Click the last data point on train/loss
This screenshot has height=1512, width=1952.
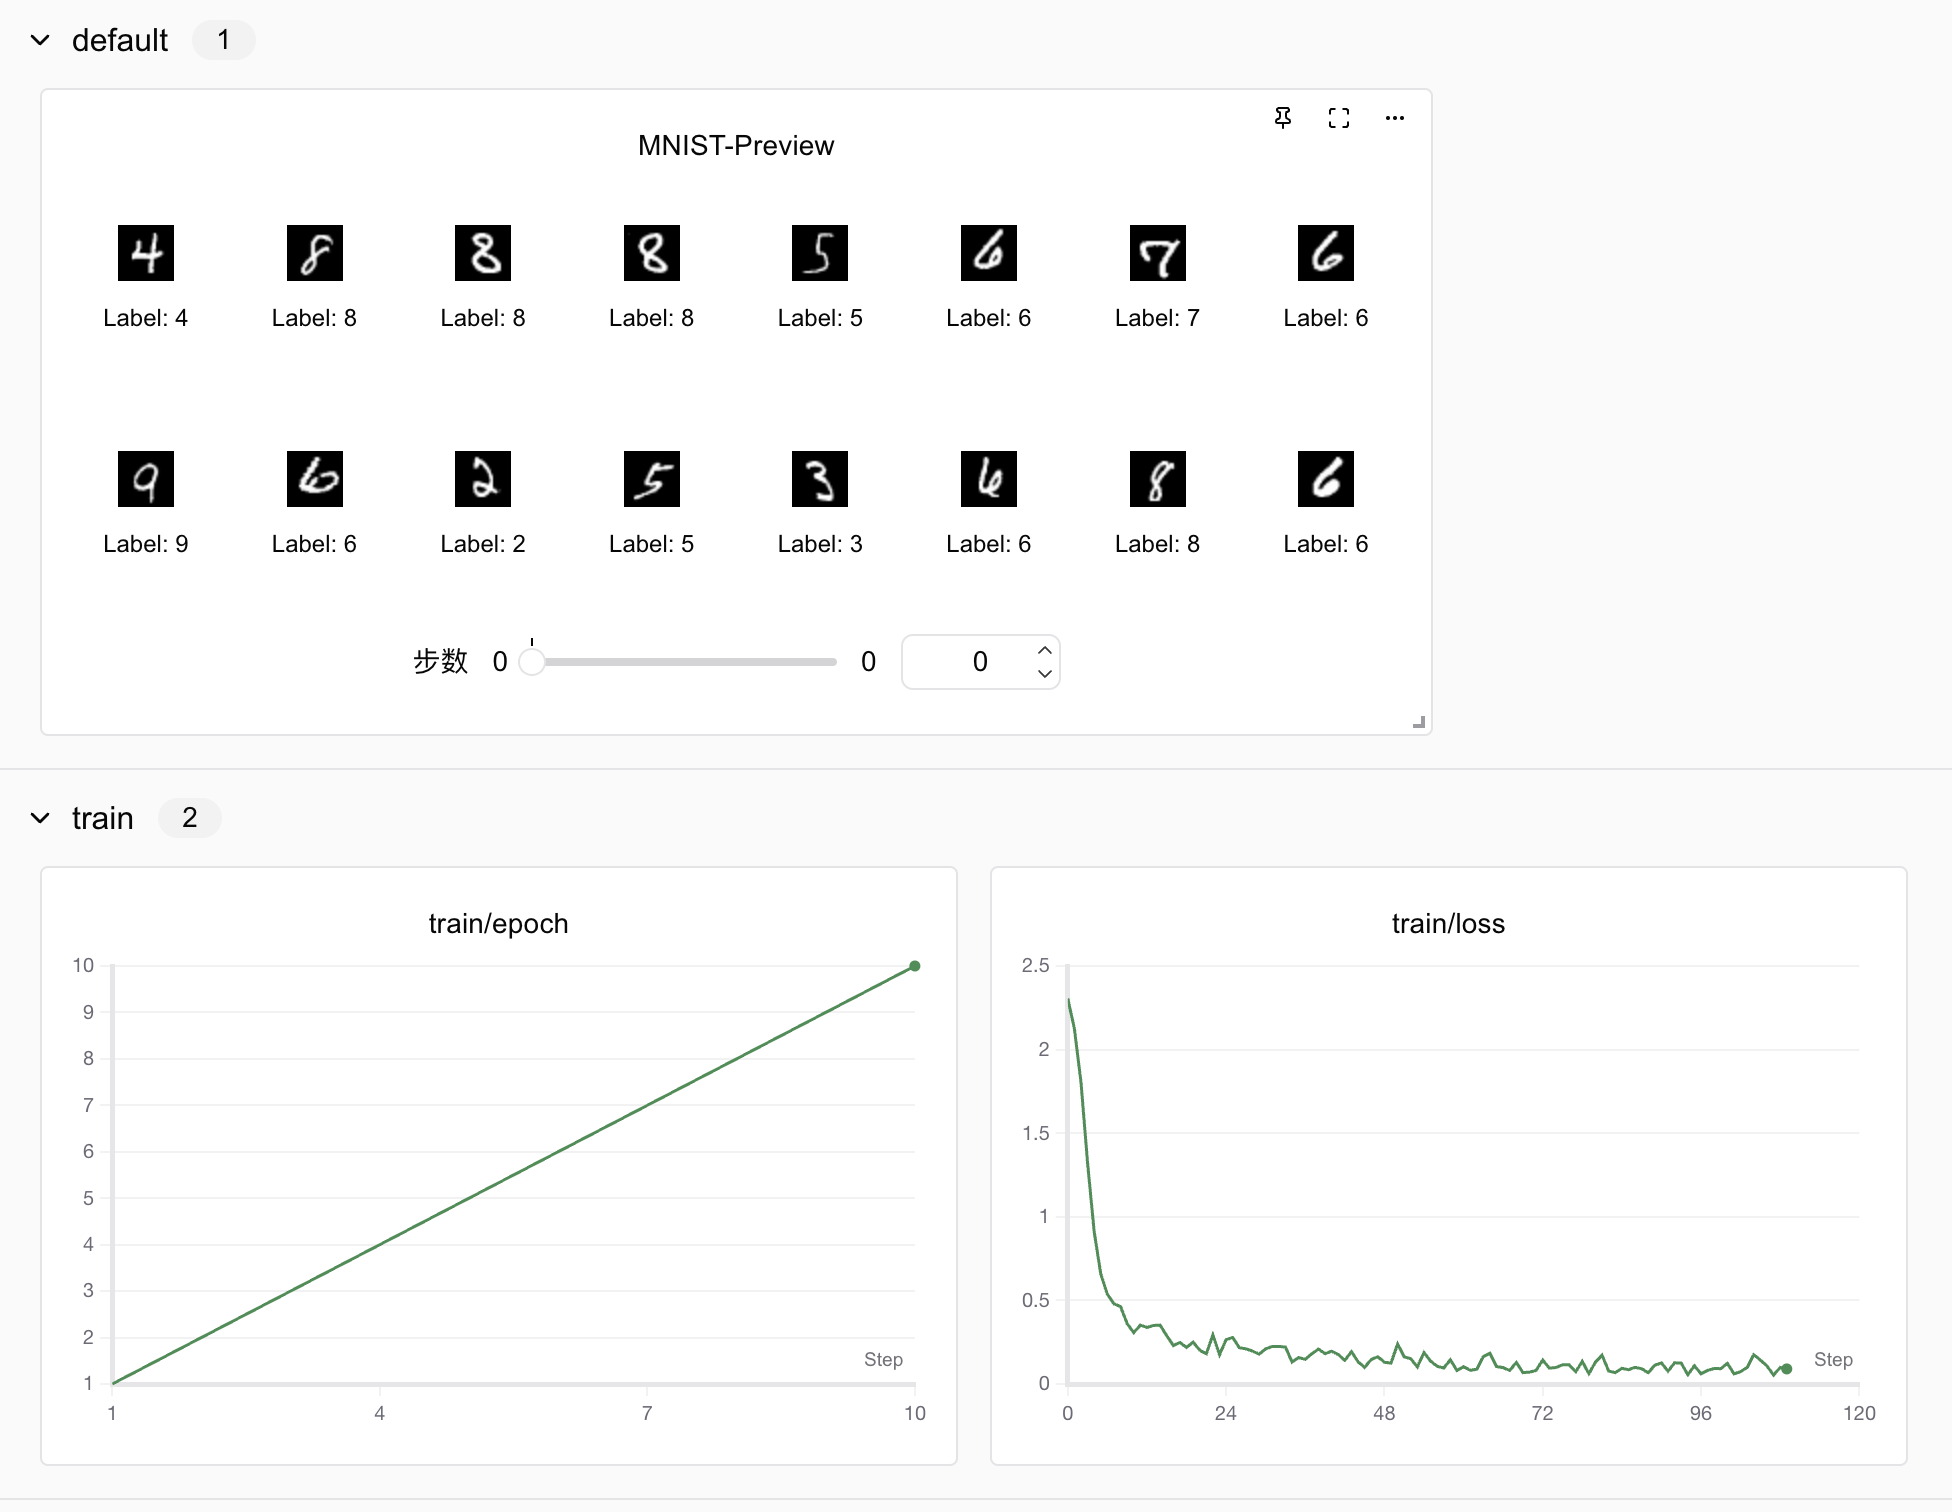click(1787, 1369)
